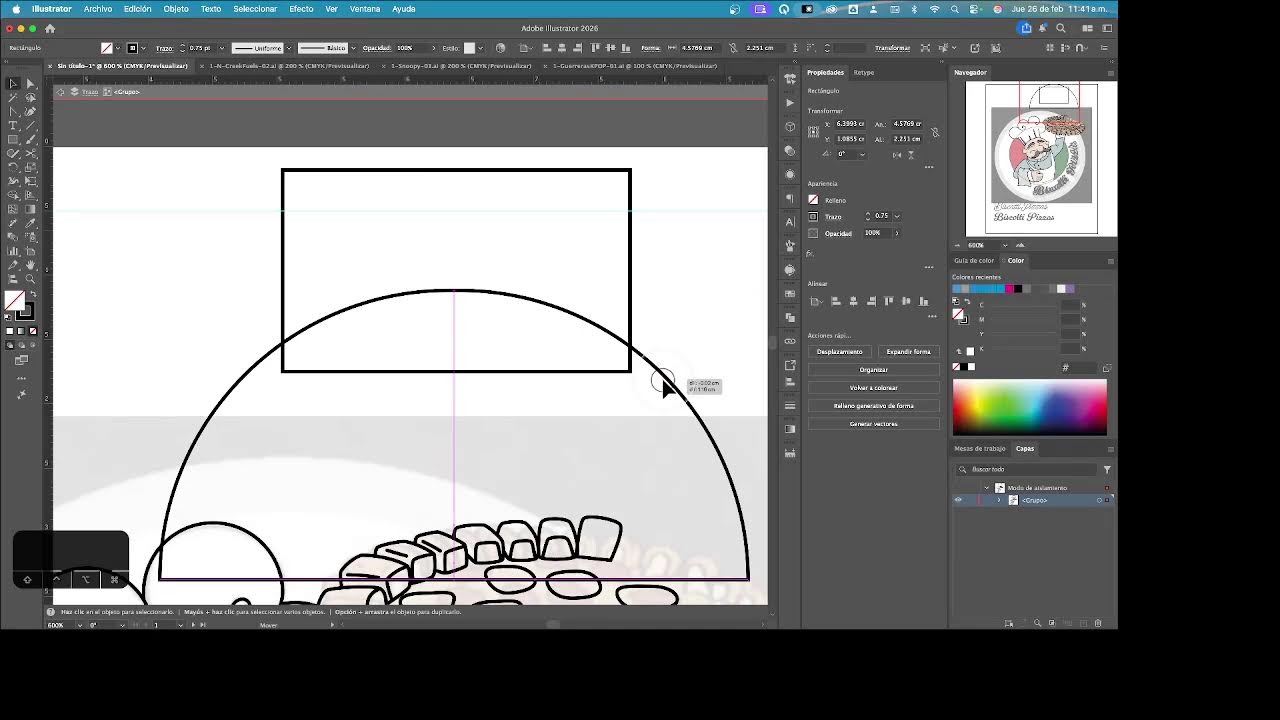Screen dimensions: 1280x720
Task: Toggle the constrain width and height proportions link
Action: (935, 132)
